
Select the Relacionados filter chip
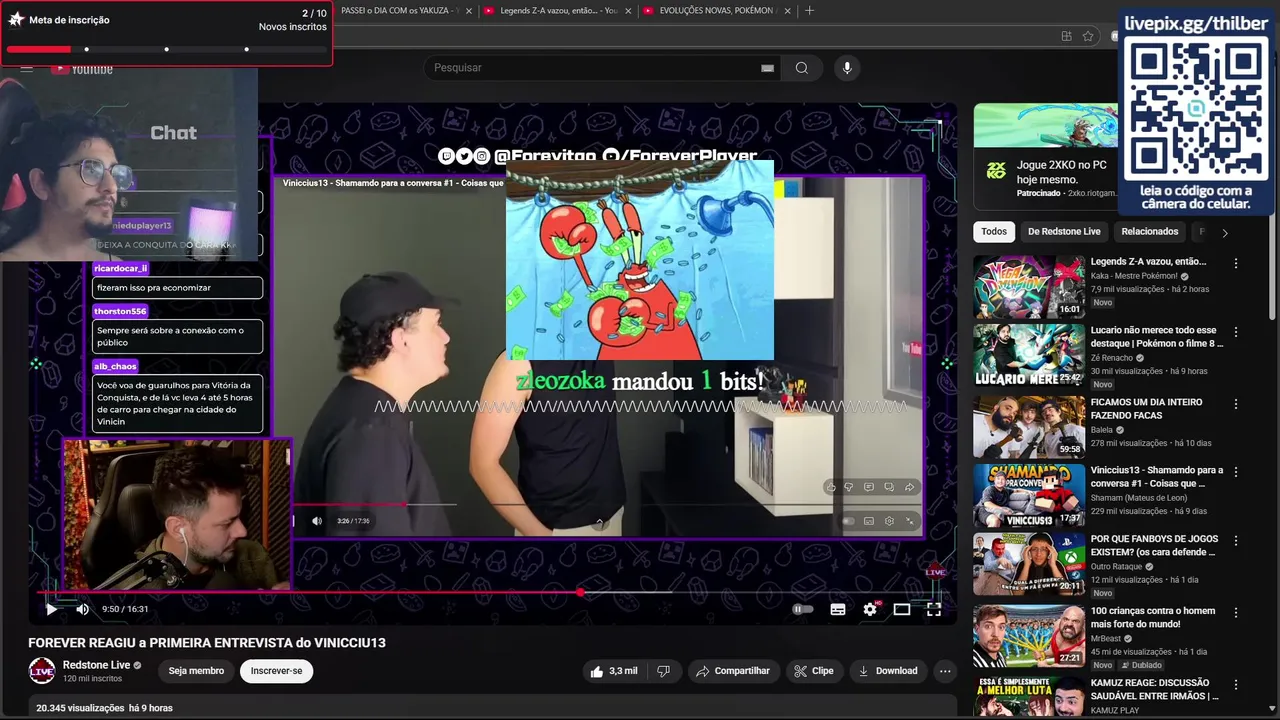[1150, 232]
